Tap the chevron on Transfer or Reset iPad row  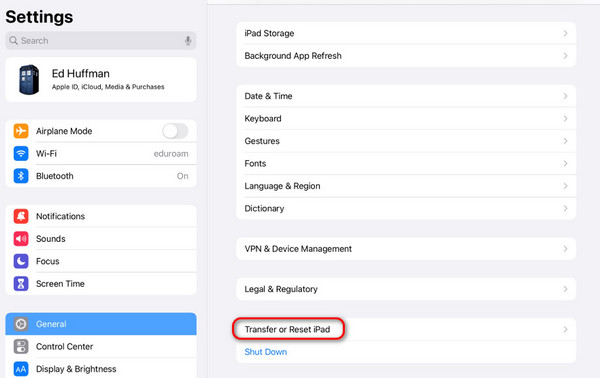click(565, 329)
